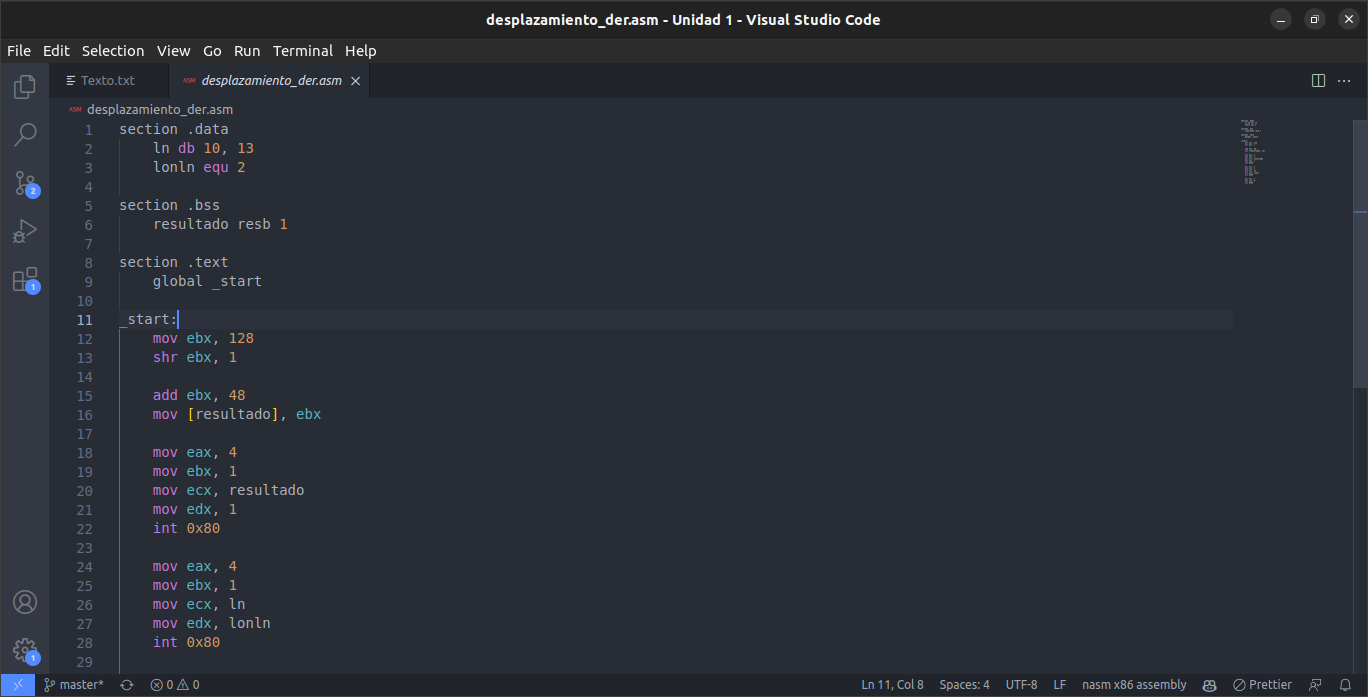Screen dimensions: 1368x697
Task: Open the Selection menu
Action: (113, 51)
